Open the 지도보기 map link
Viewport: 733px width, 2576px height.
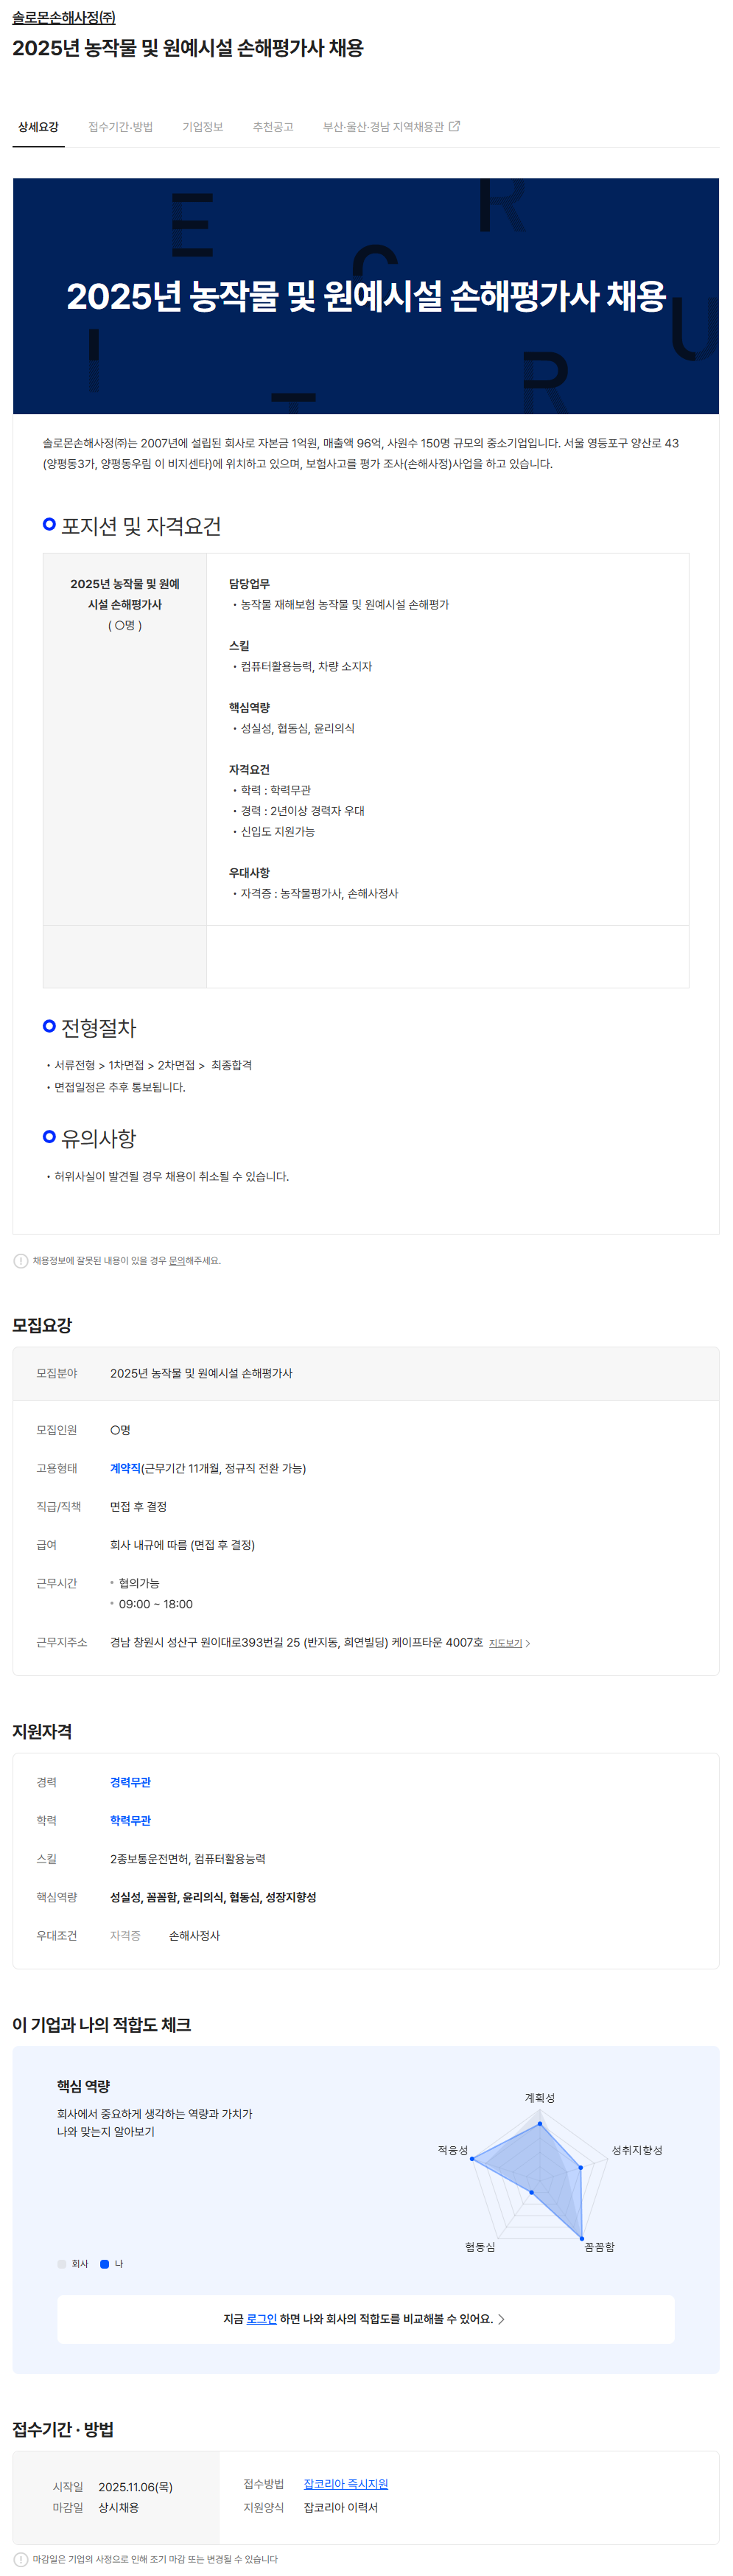tap(505, 1643)
